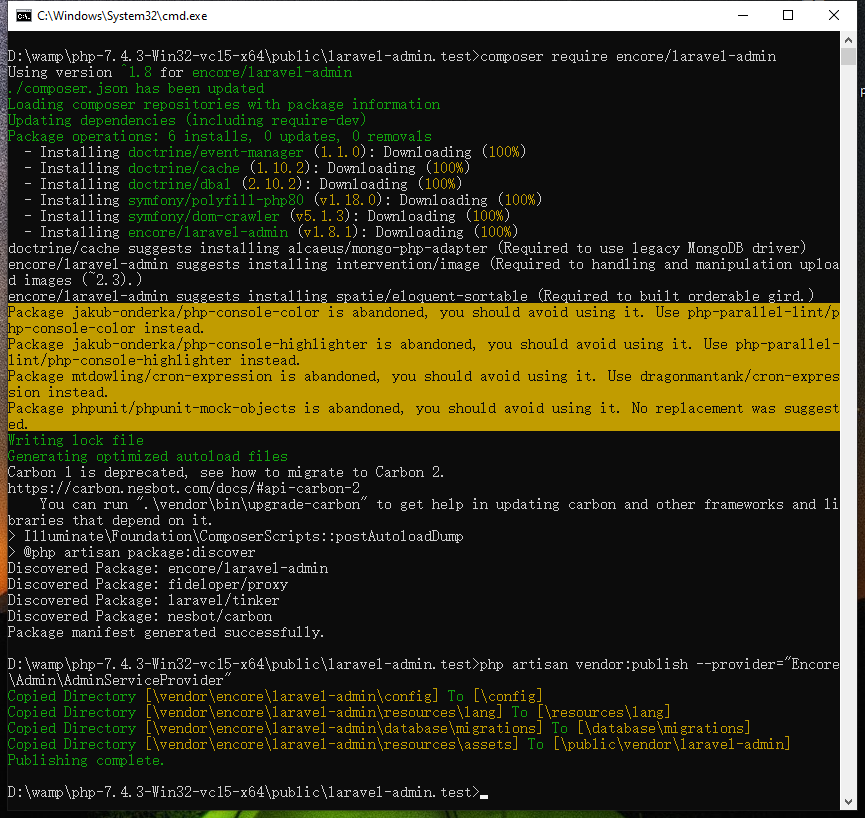
Task: Click the scrollbar down arrow
Action: [x=848, y=801]
